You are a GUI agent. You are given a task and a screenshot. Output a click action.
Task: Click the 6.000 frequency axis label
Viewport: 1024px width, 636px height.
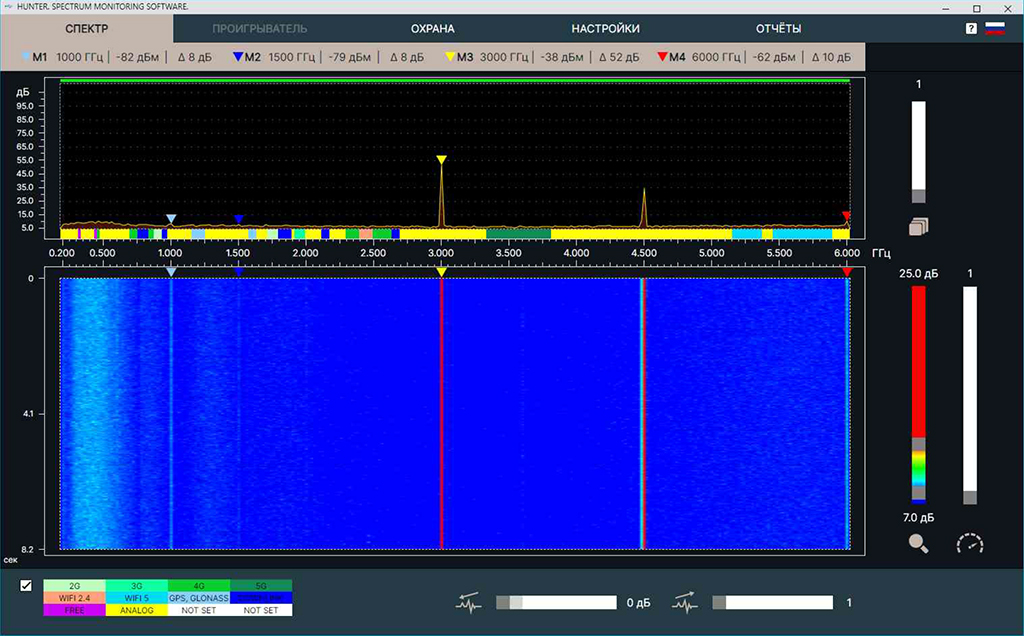[847, 253]
